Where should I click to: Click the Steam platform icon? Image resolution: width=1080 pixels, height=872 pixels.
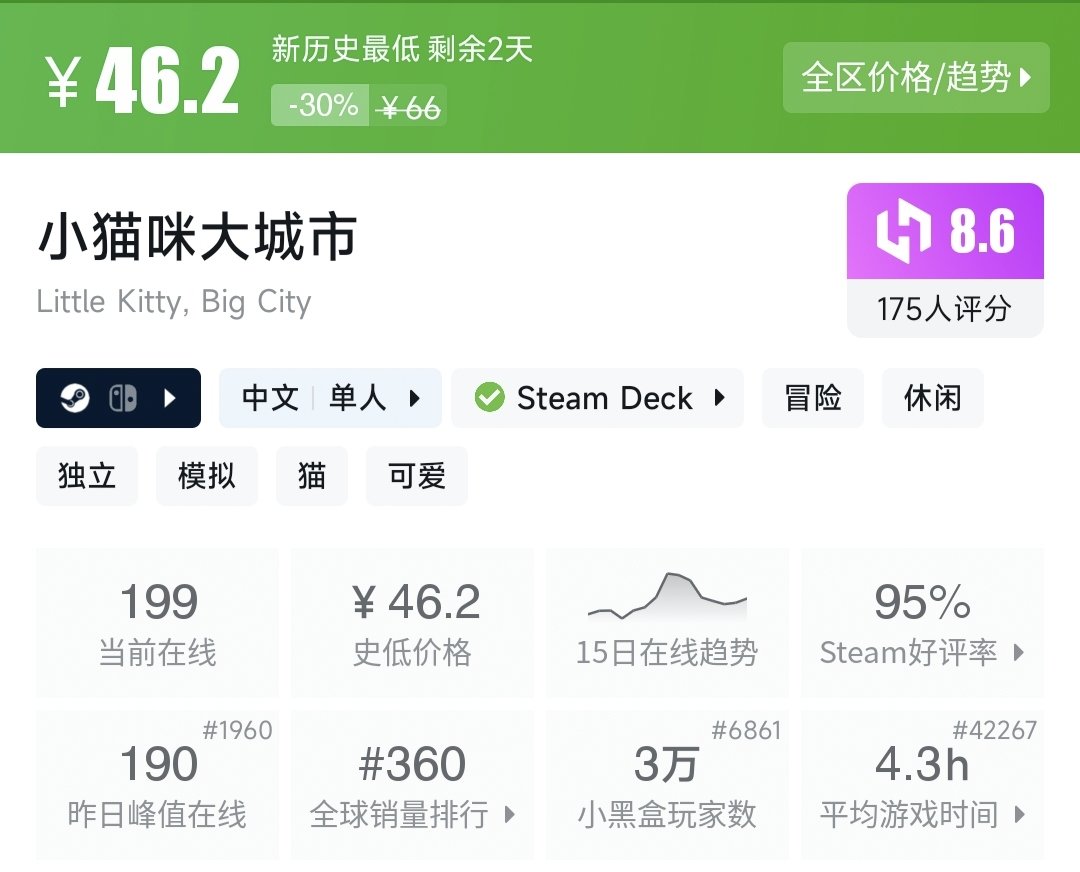click(x=75, y=398)
